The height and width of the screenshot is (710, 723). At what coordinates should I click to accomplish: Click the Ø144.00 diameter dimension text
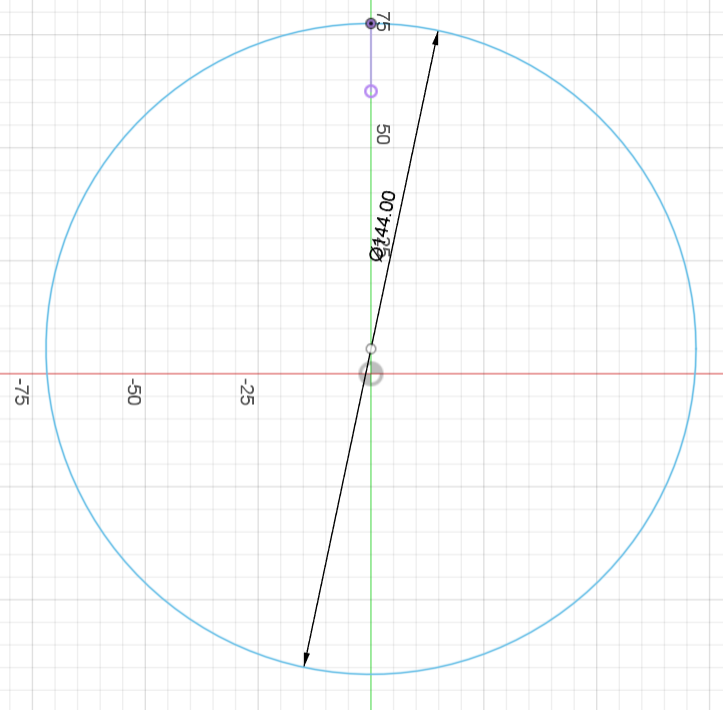(382, 225)
